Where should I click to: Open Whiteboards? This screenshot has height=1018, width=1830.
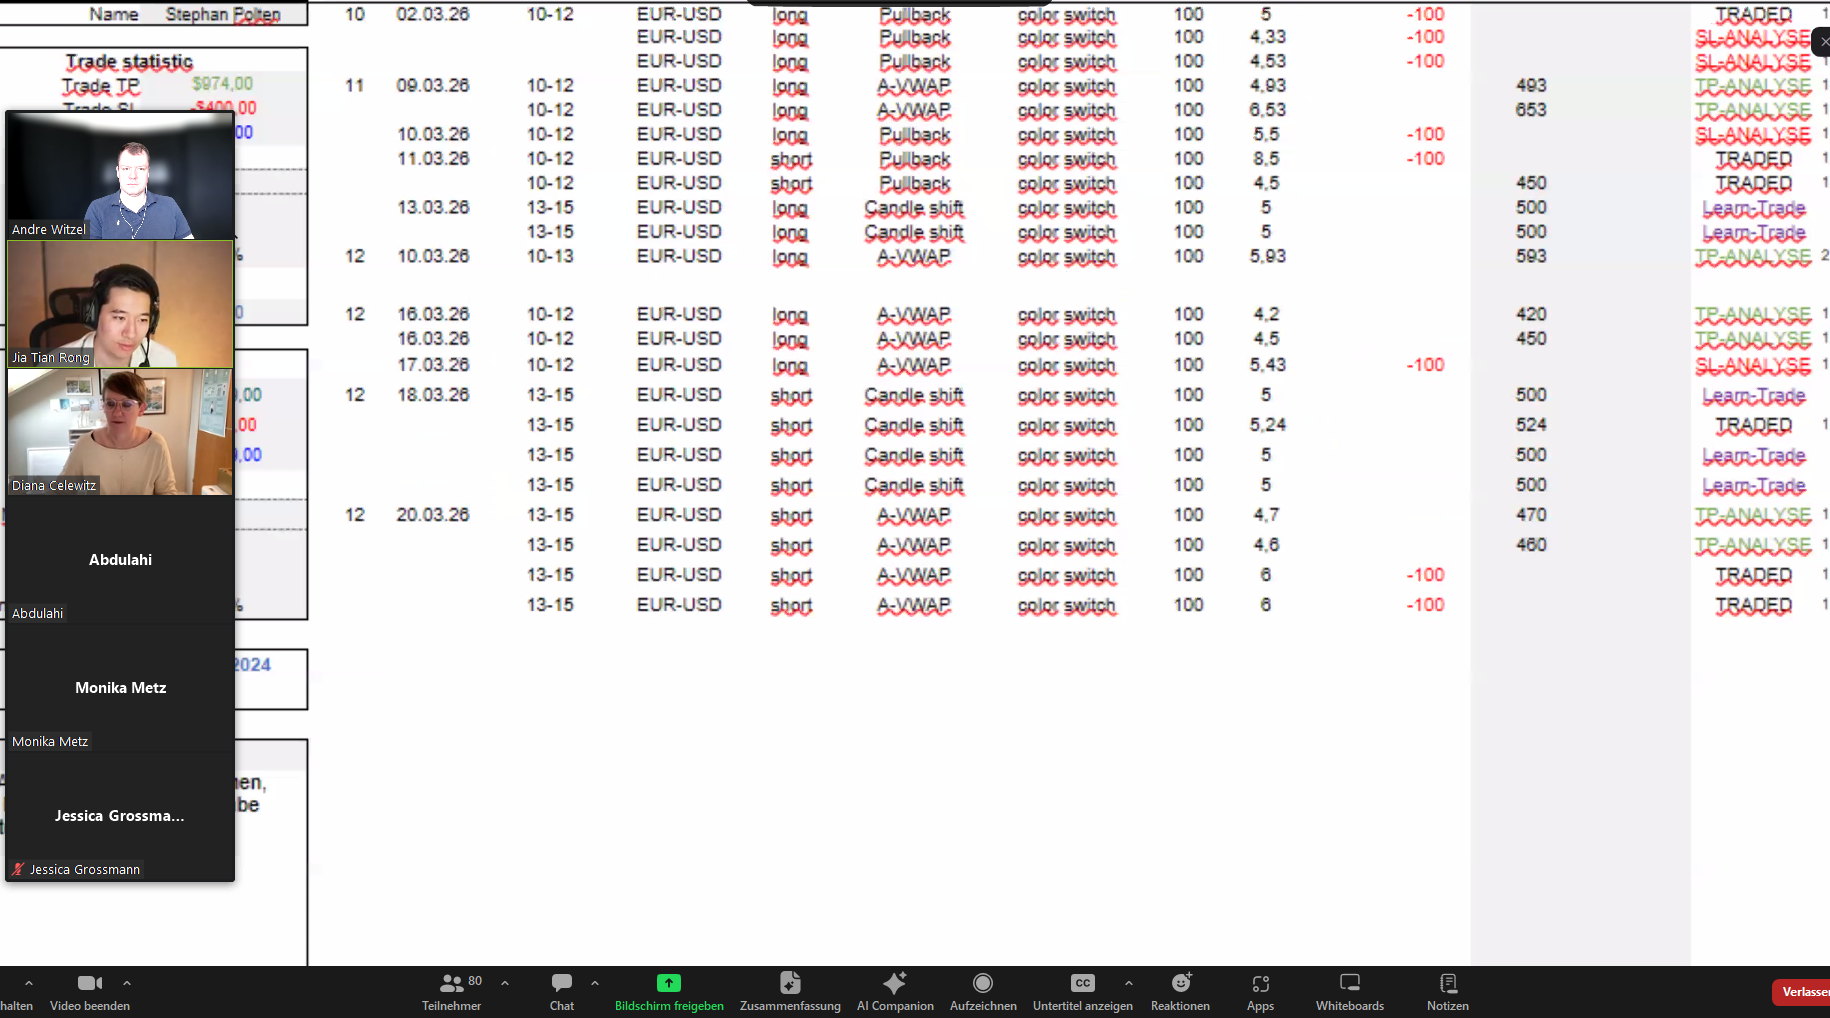click(x=1349, y=991)
